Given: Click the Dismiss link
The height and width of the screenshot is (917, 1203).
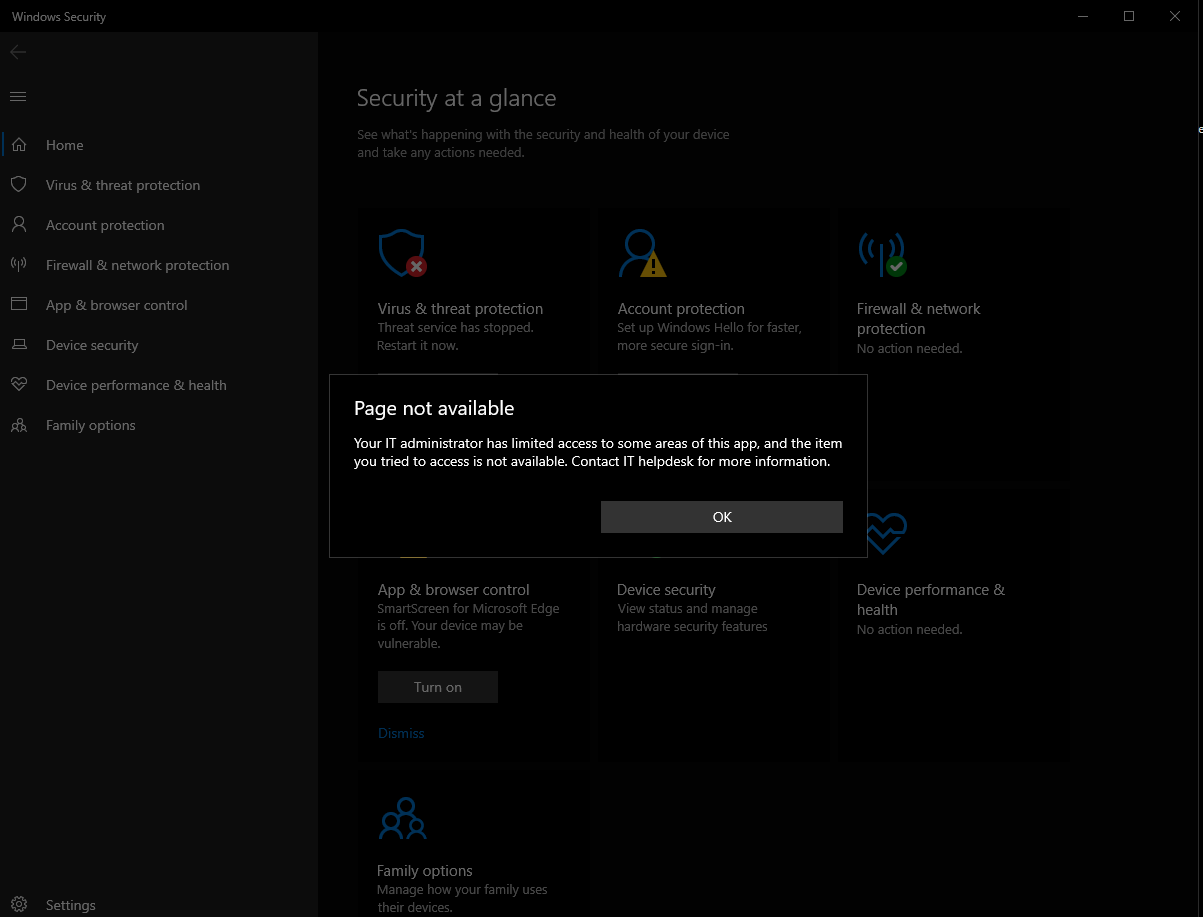Looking at the screenshot, I should [401, 733].
